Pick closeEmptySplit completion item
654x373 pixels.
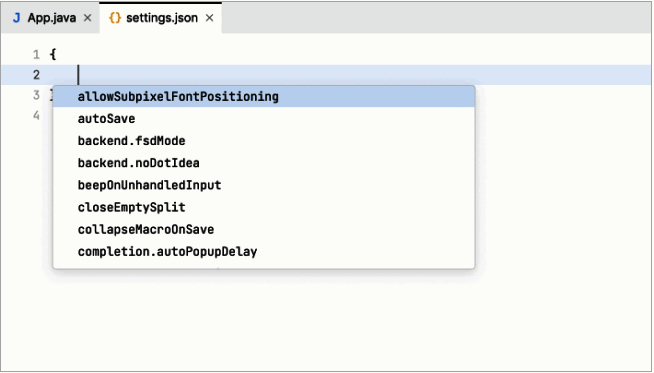tap(264, 207)
